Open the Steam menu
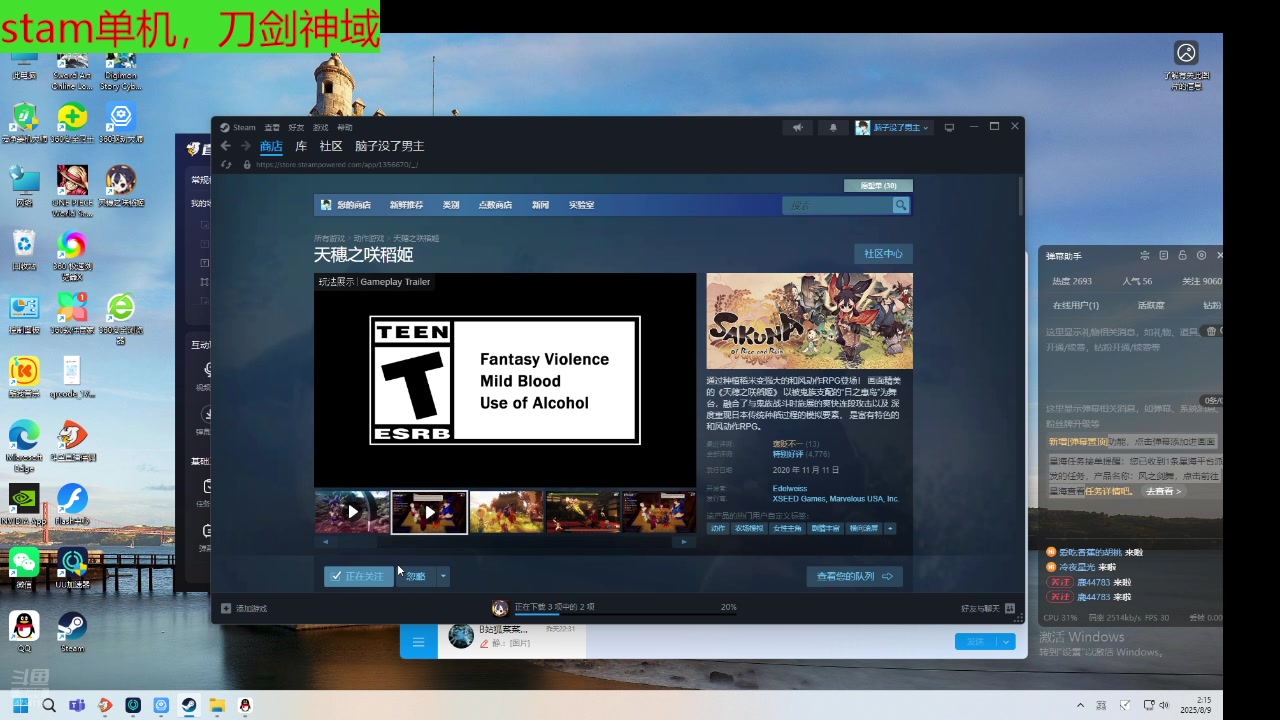 click(239, 127)
